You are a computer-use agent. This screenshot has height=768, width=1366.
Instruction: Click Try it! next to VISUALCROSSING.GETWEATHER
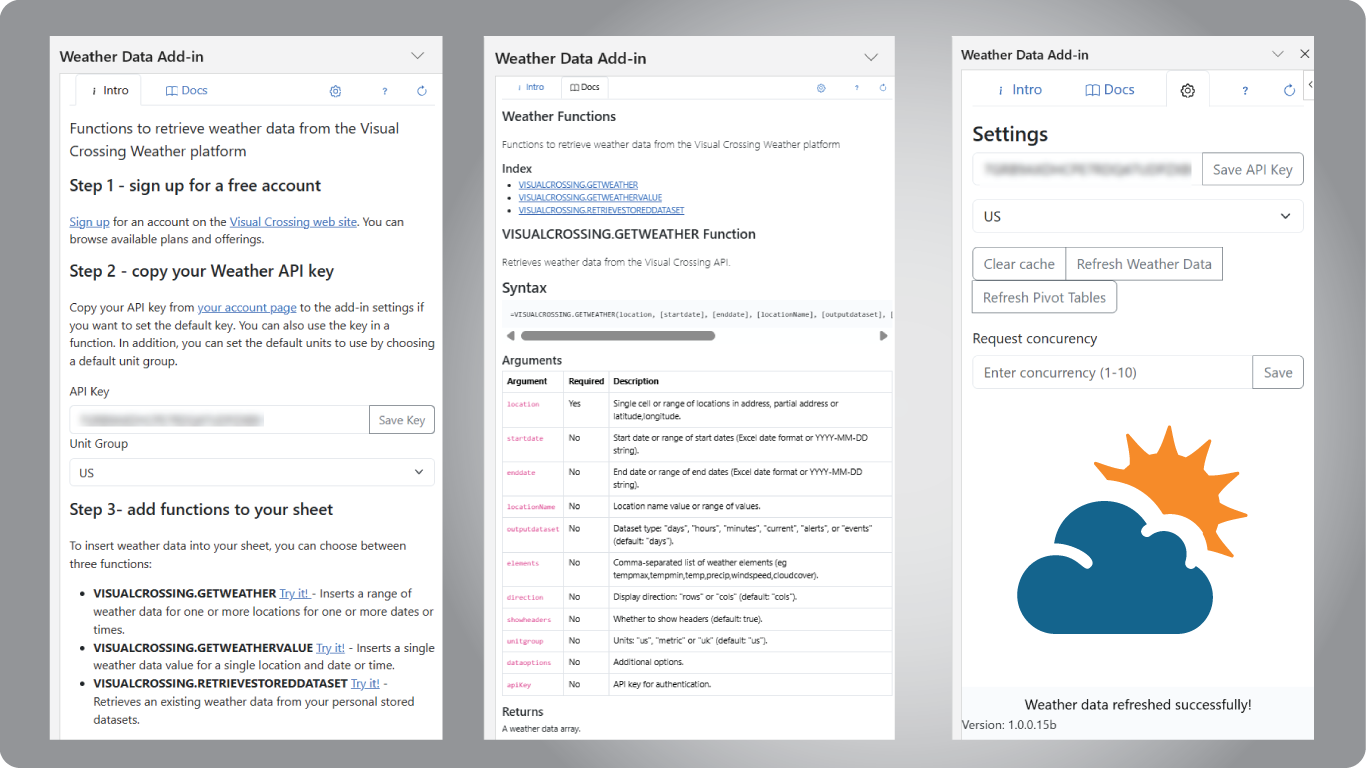pyautogui.click(x=294, y=593)
